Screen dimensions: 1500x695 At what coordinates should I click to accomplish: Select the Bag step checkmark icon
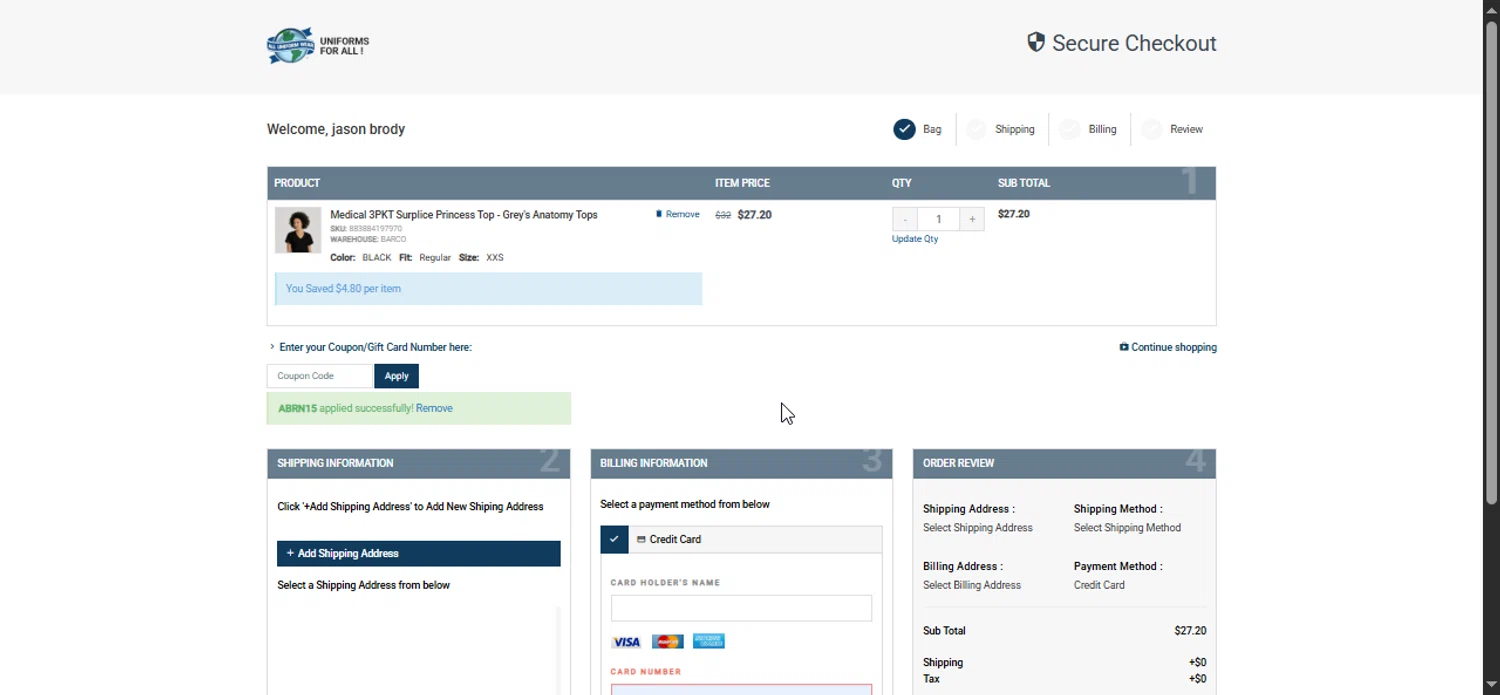coord(904,129)
